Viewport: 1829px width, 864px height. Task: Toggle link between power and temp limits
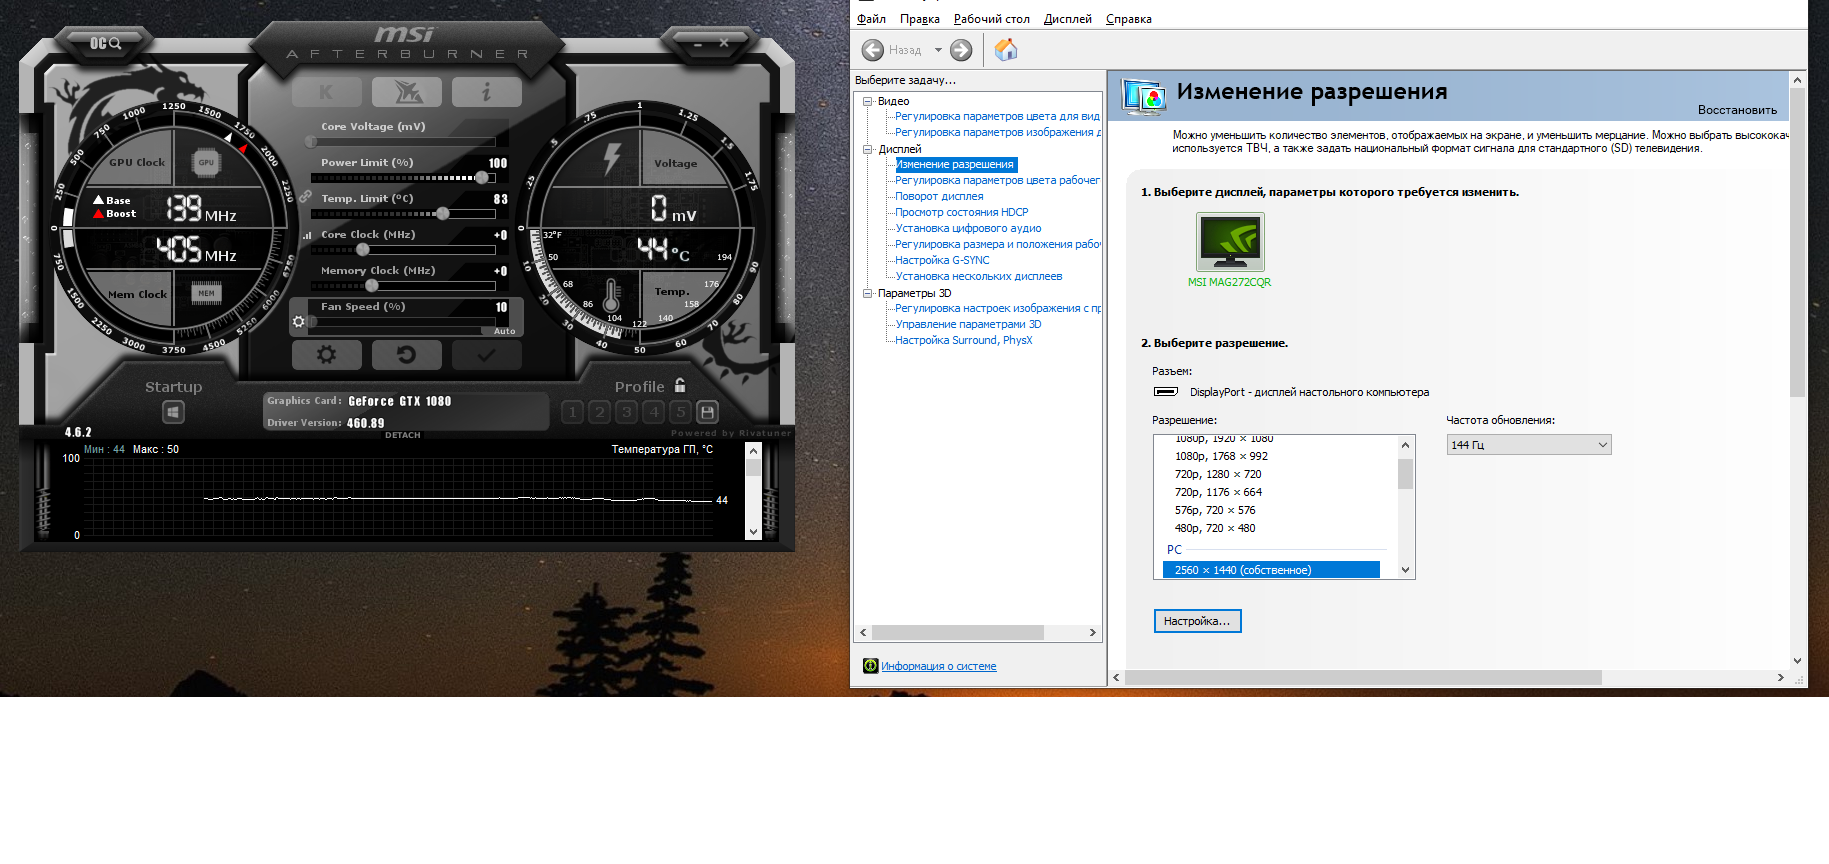[305, 196]
